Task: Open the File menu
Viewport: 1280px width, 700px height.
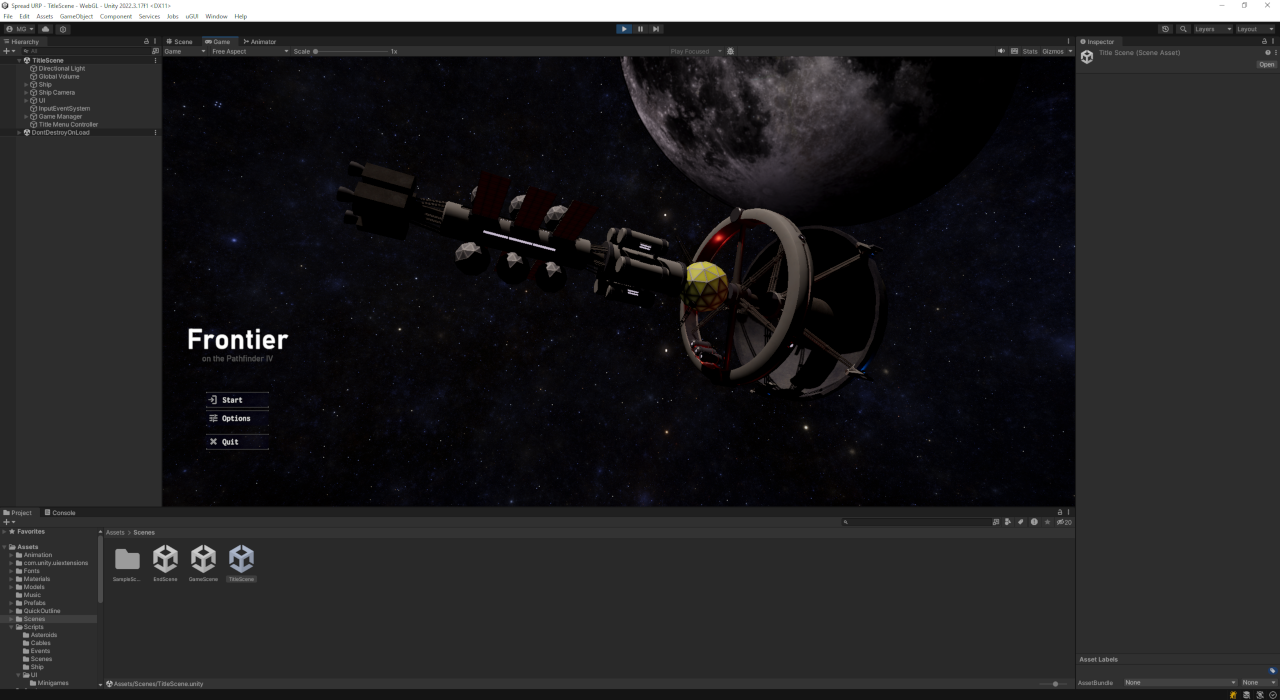Action: (x=8, y=16)
